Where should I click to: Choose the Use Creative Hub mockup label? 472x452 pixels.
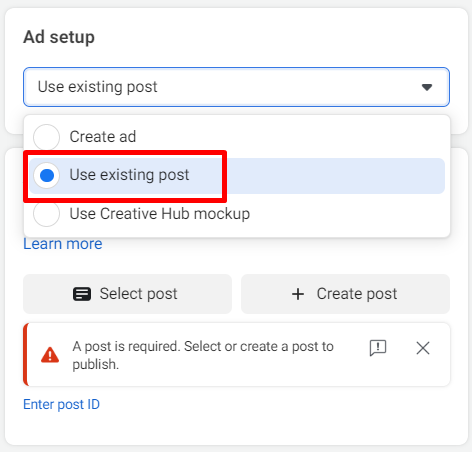[x=160, y=214]
